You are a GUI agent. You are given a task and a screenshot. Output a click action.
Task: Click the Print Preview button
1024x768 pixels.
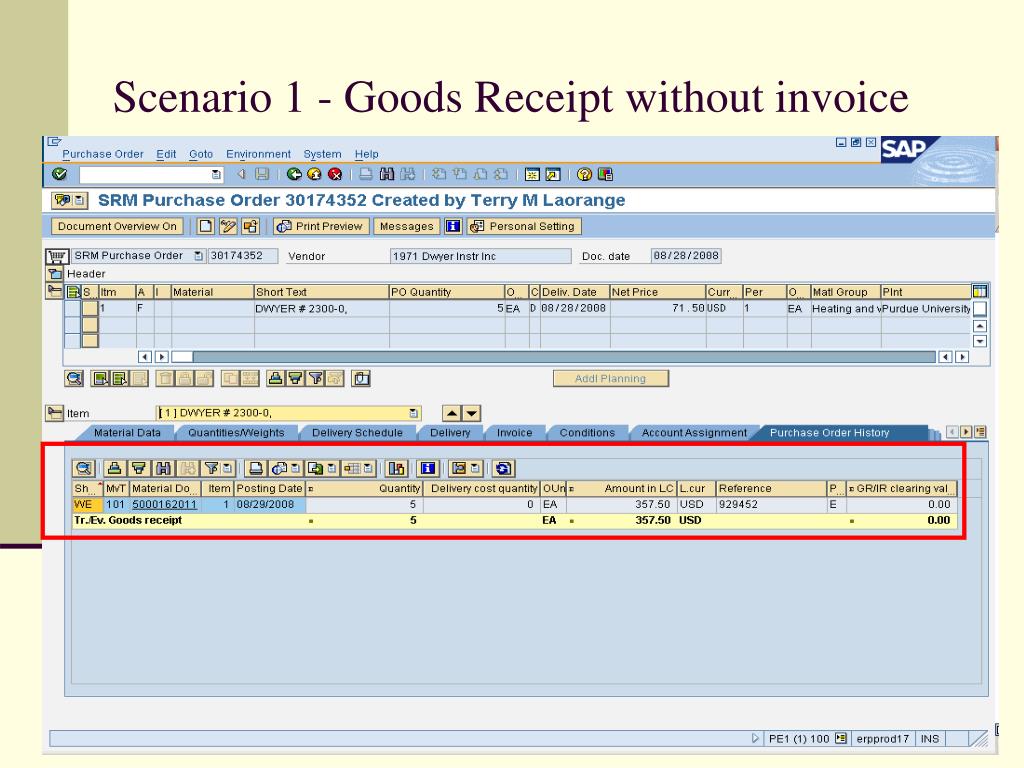coord(321,226)
